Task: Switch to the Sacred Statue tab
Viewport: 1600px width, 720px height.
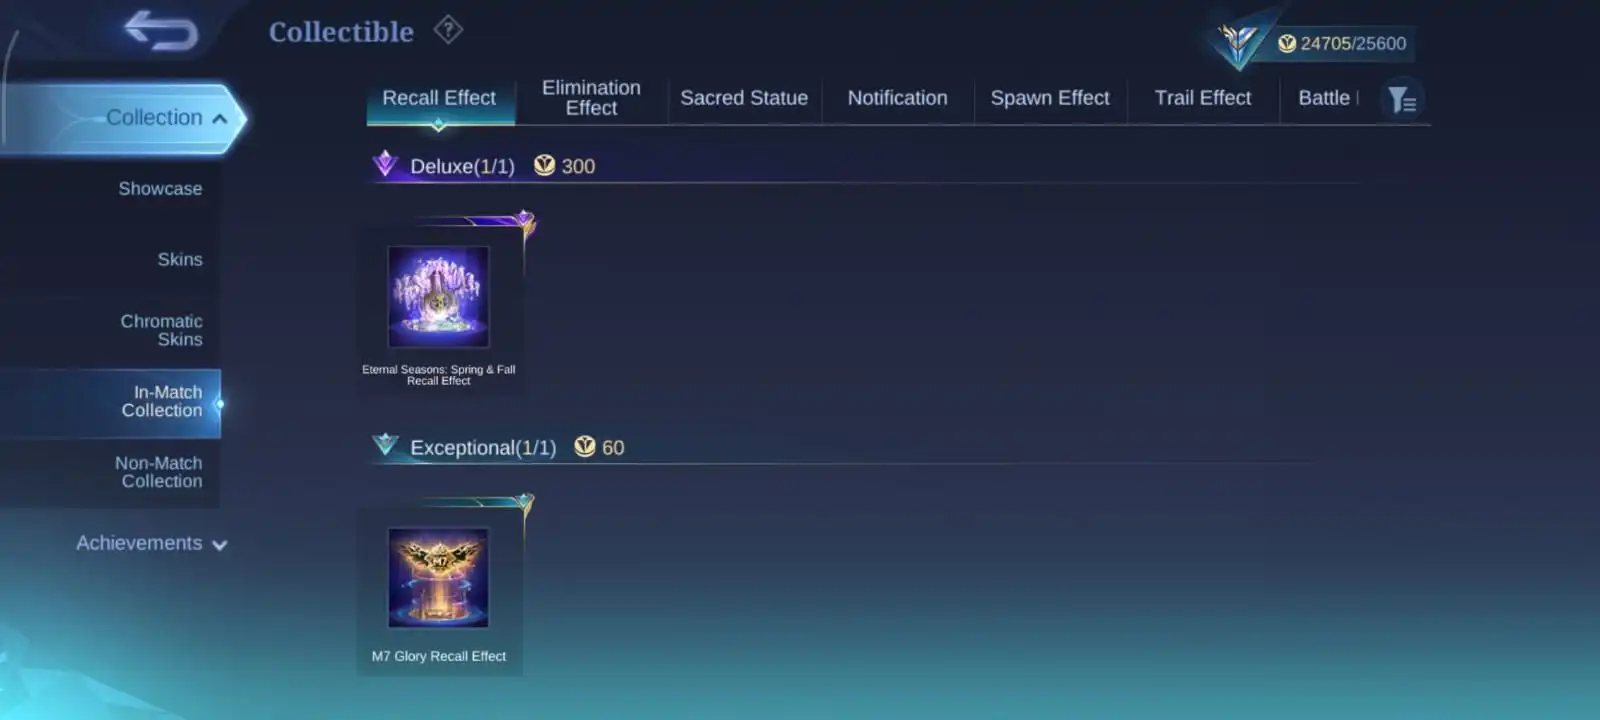Action: coord(744,98)
